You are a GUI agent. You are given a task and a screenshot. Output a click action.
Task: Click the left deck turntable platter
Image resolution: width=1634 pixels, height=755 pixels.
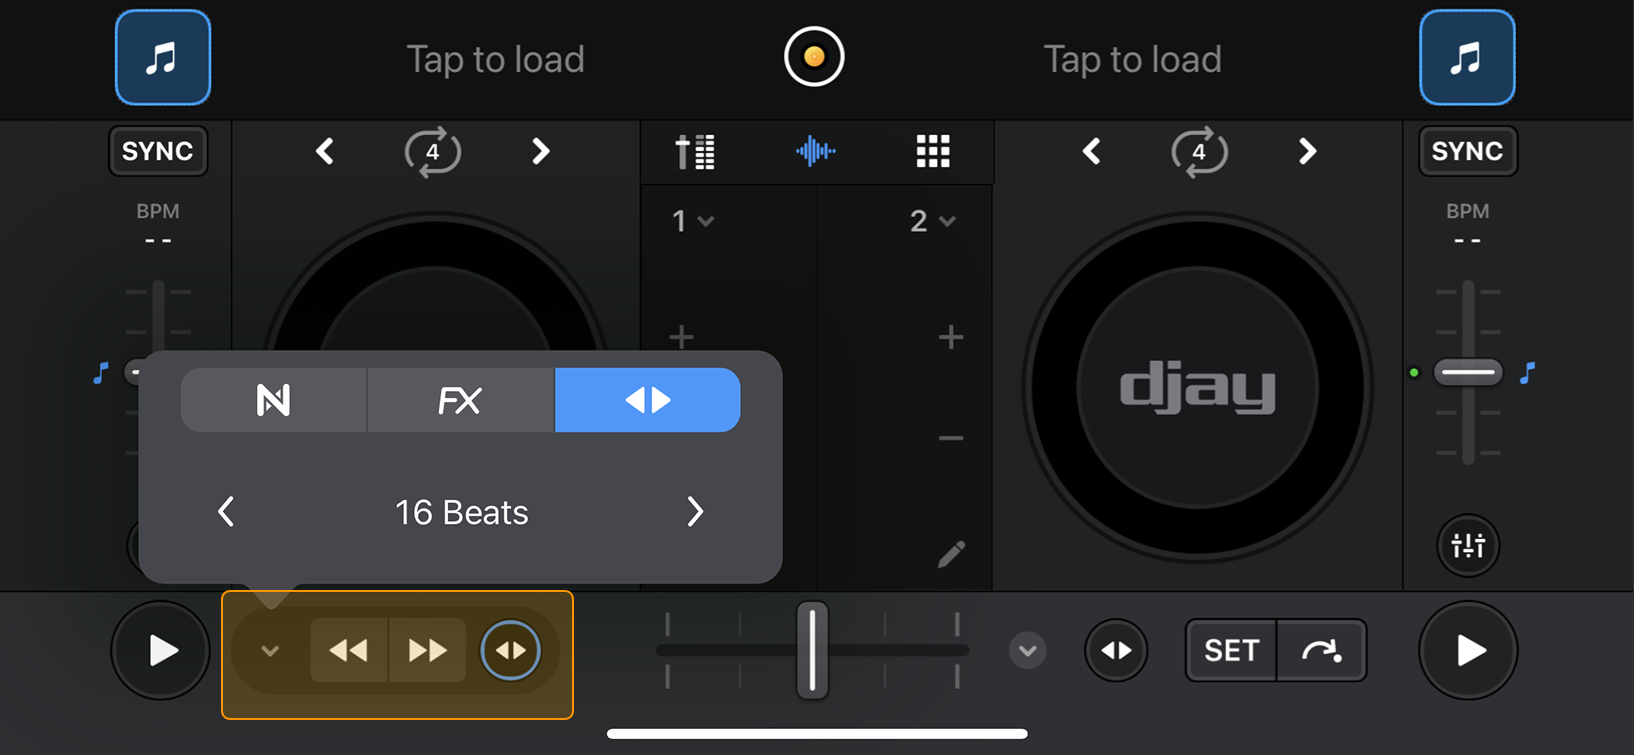435,283
